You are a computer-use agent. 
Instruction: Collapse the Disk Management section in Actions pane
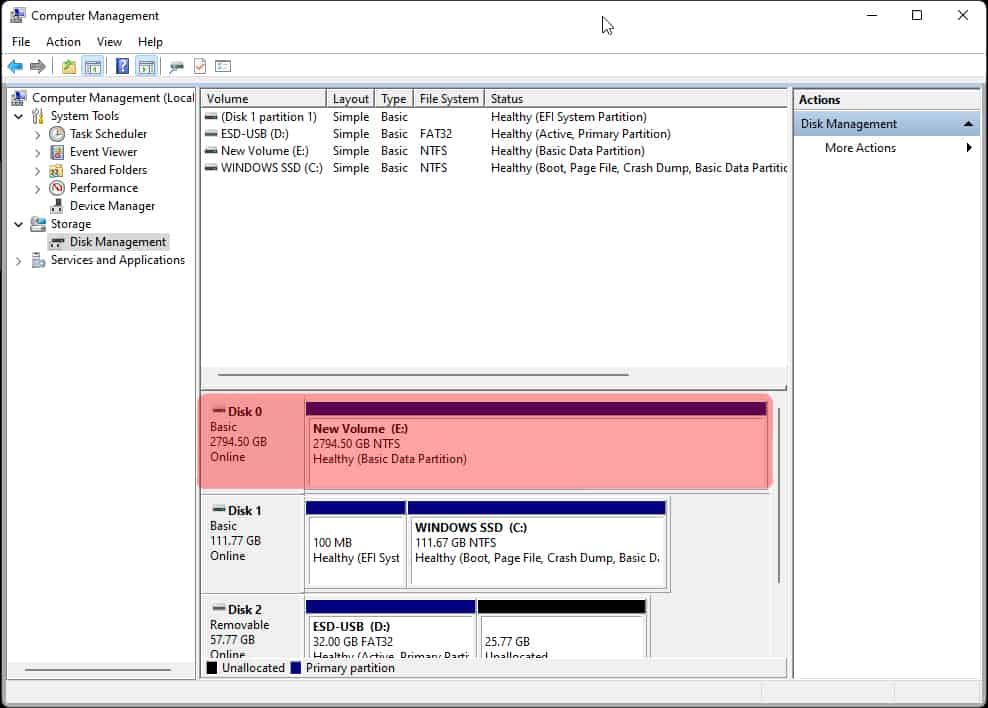pos(968,124)
